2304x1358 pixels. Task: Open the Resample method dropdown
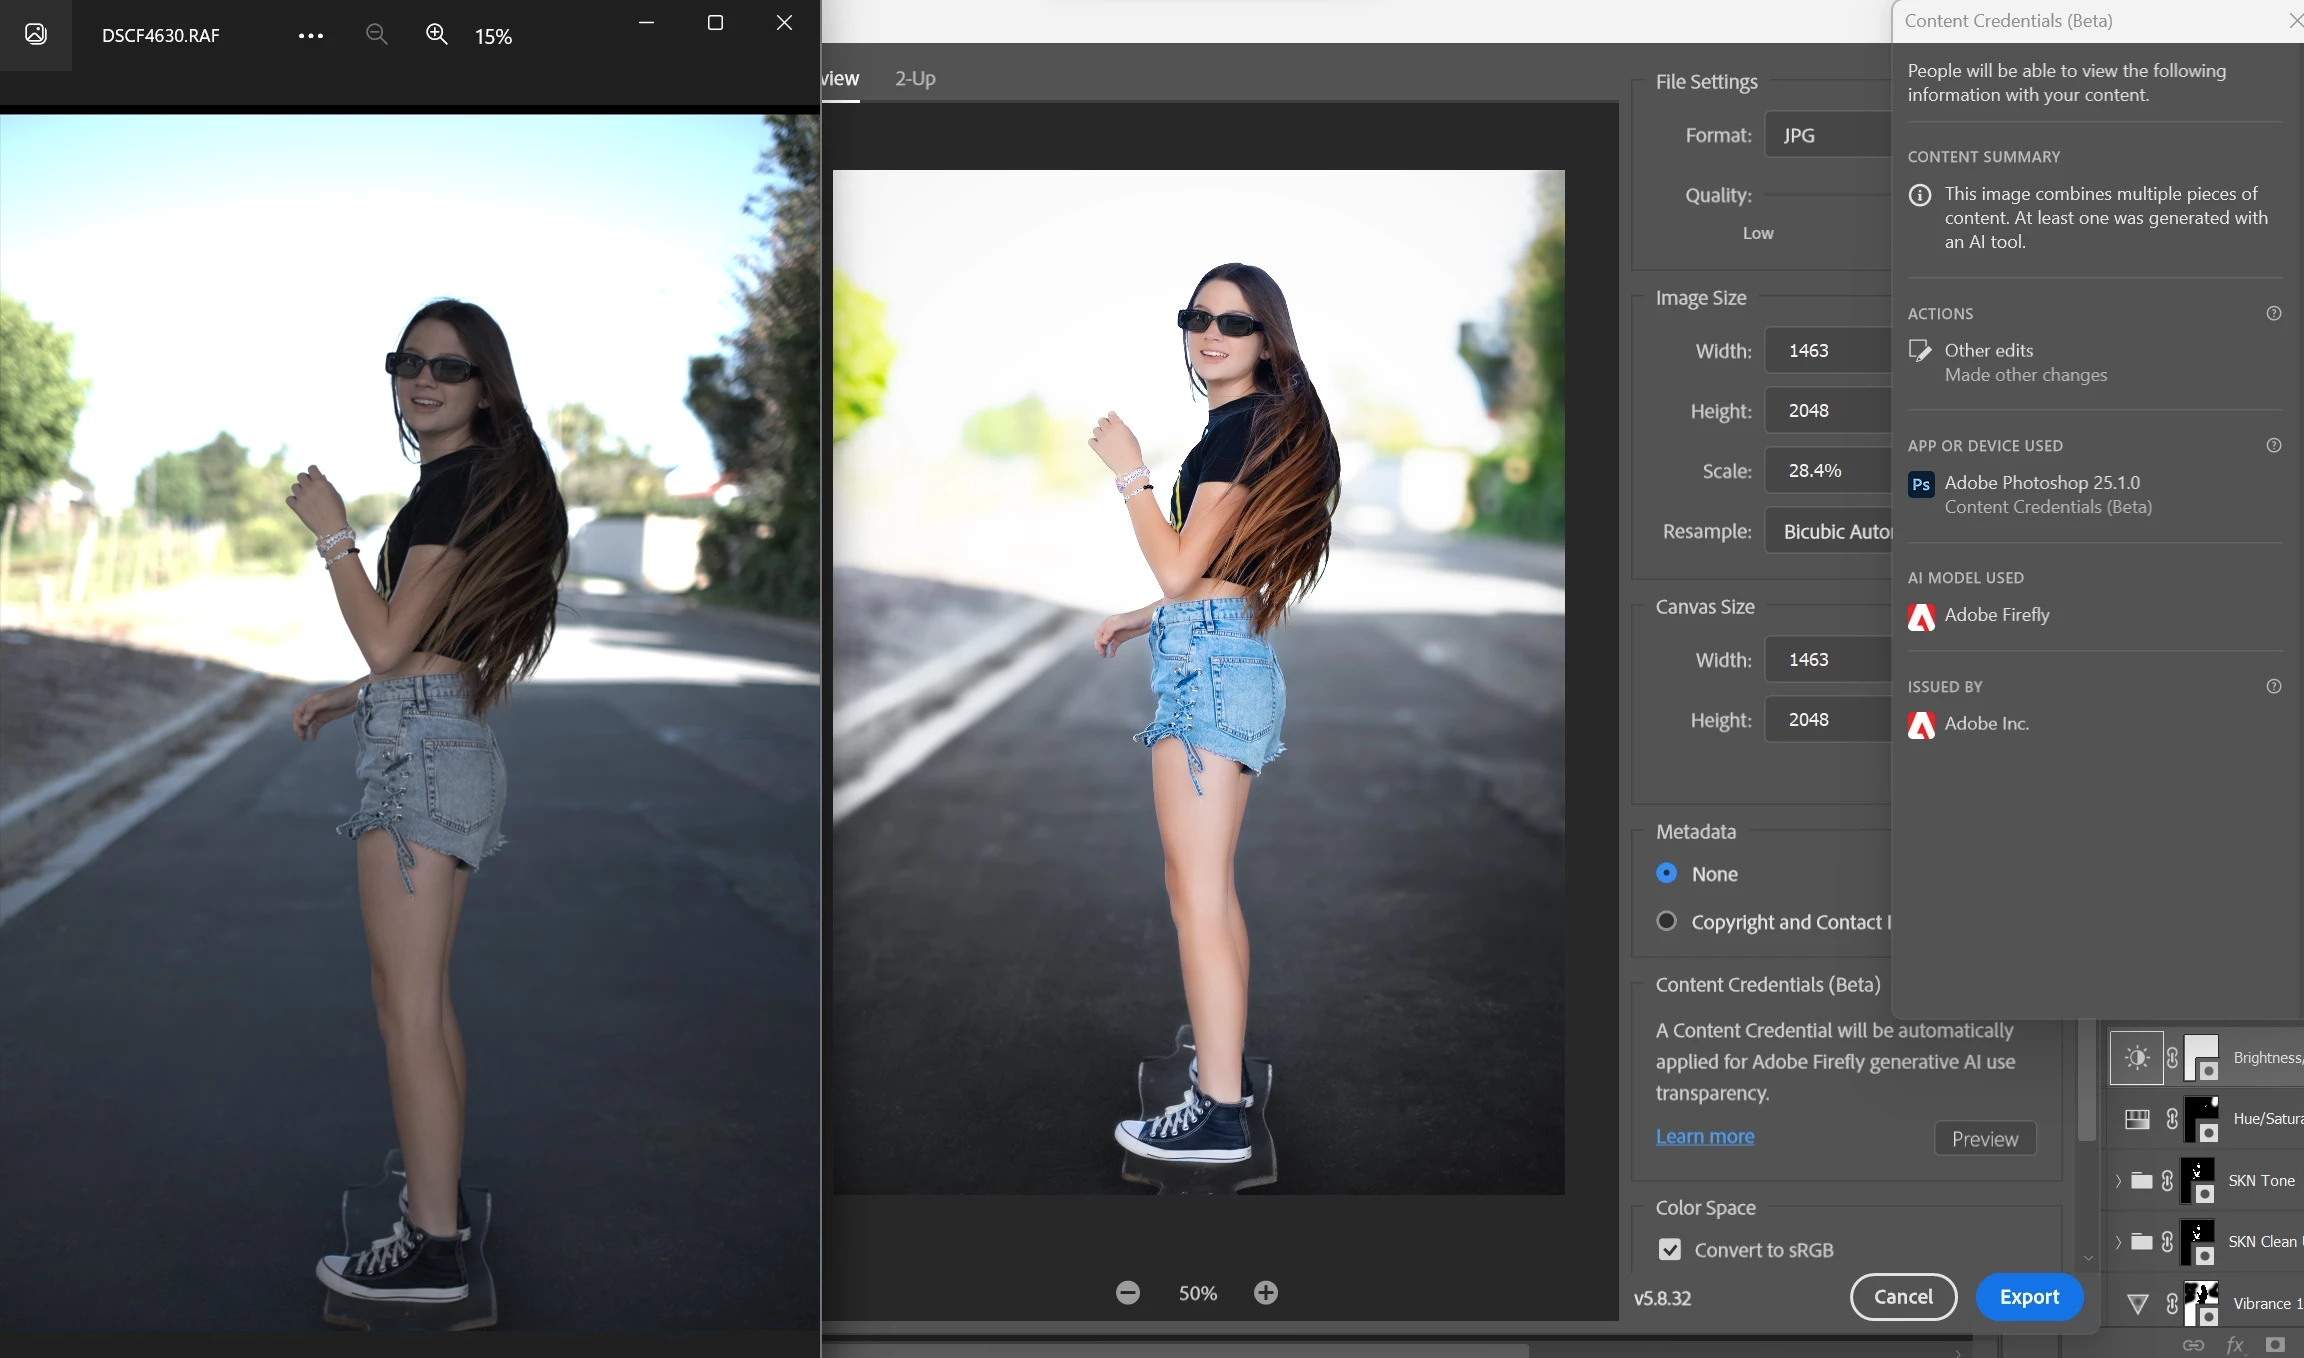tap(1830, 531)
